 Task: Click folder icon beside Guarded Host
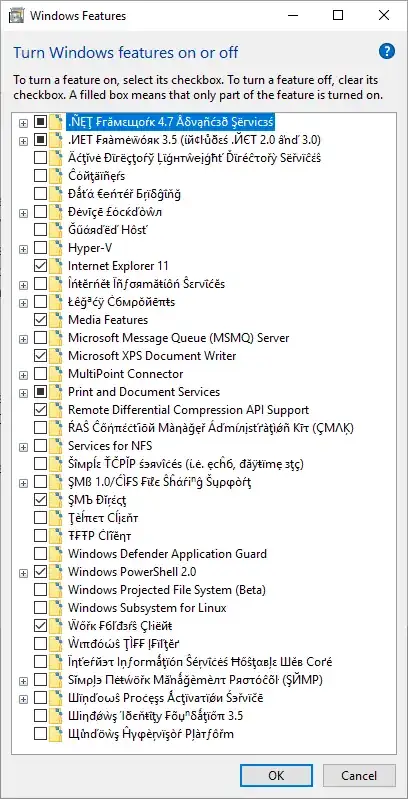pos(57,230)
